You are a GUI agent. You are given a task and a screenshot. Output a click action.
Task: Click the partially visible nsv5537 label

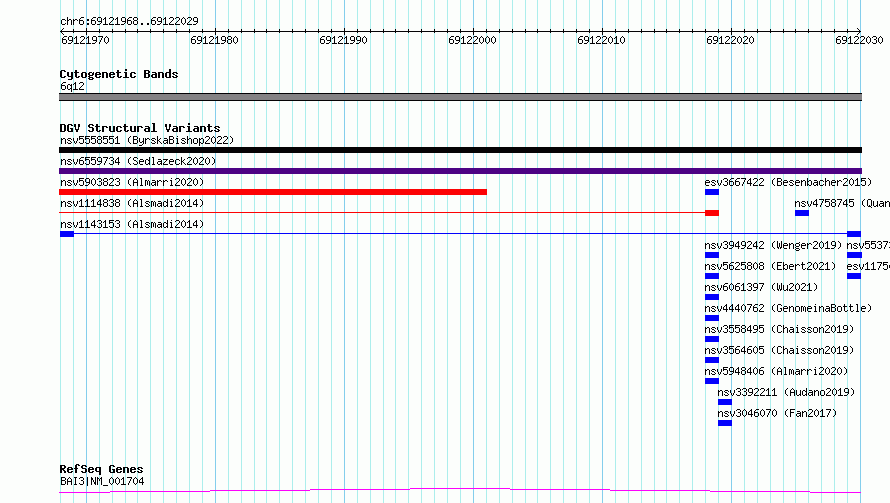coord(868,245)
